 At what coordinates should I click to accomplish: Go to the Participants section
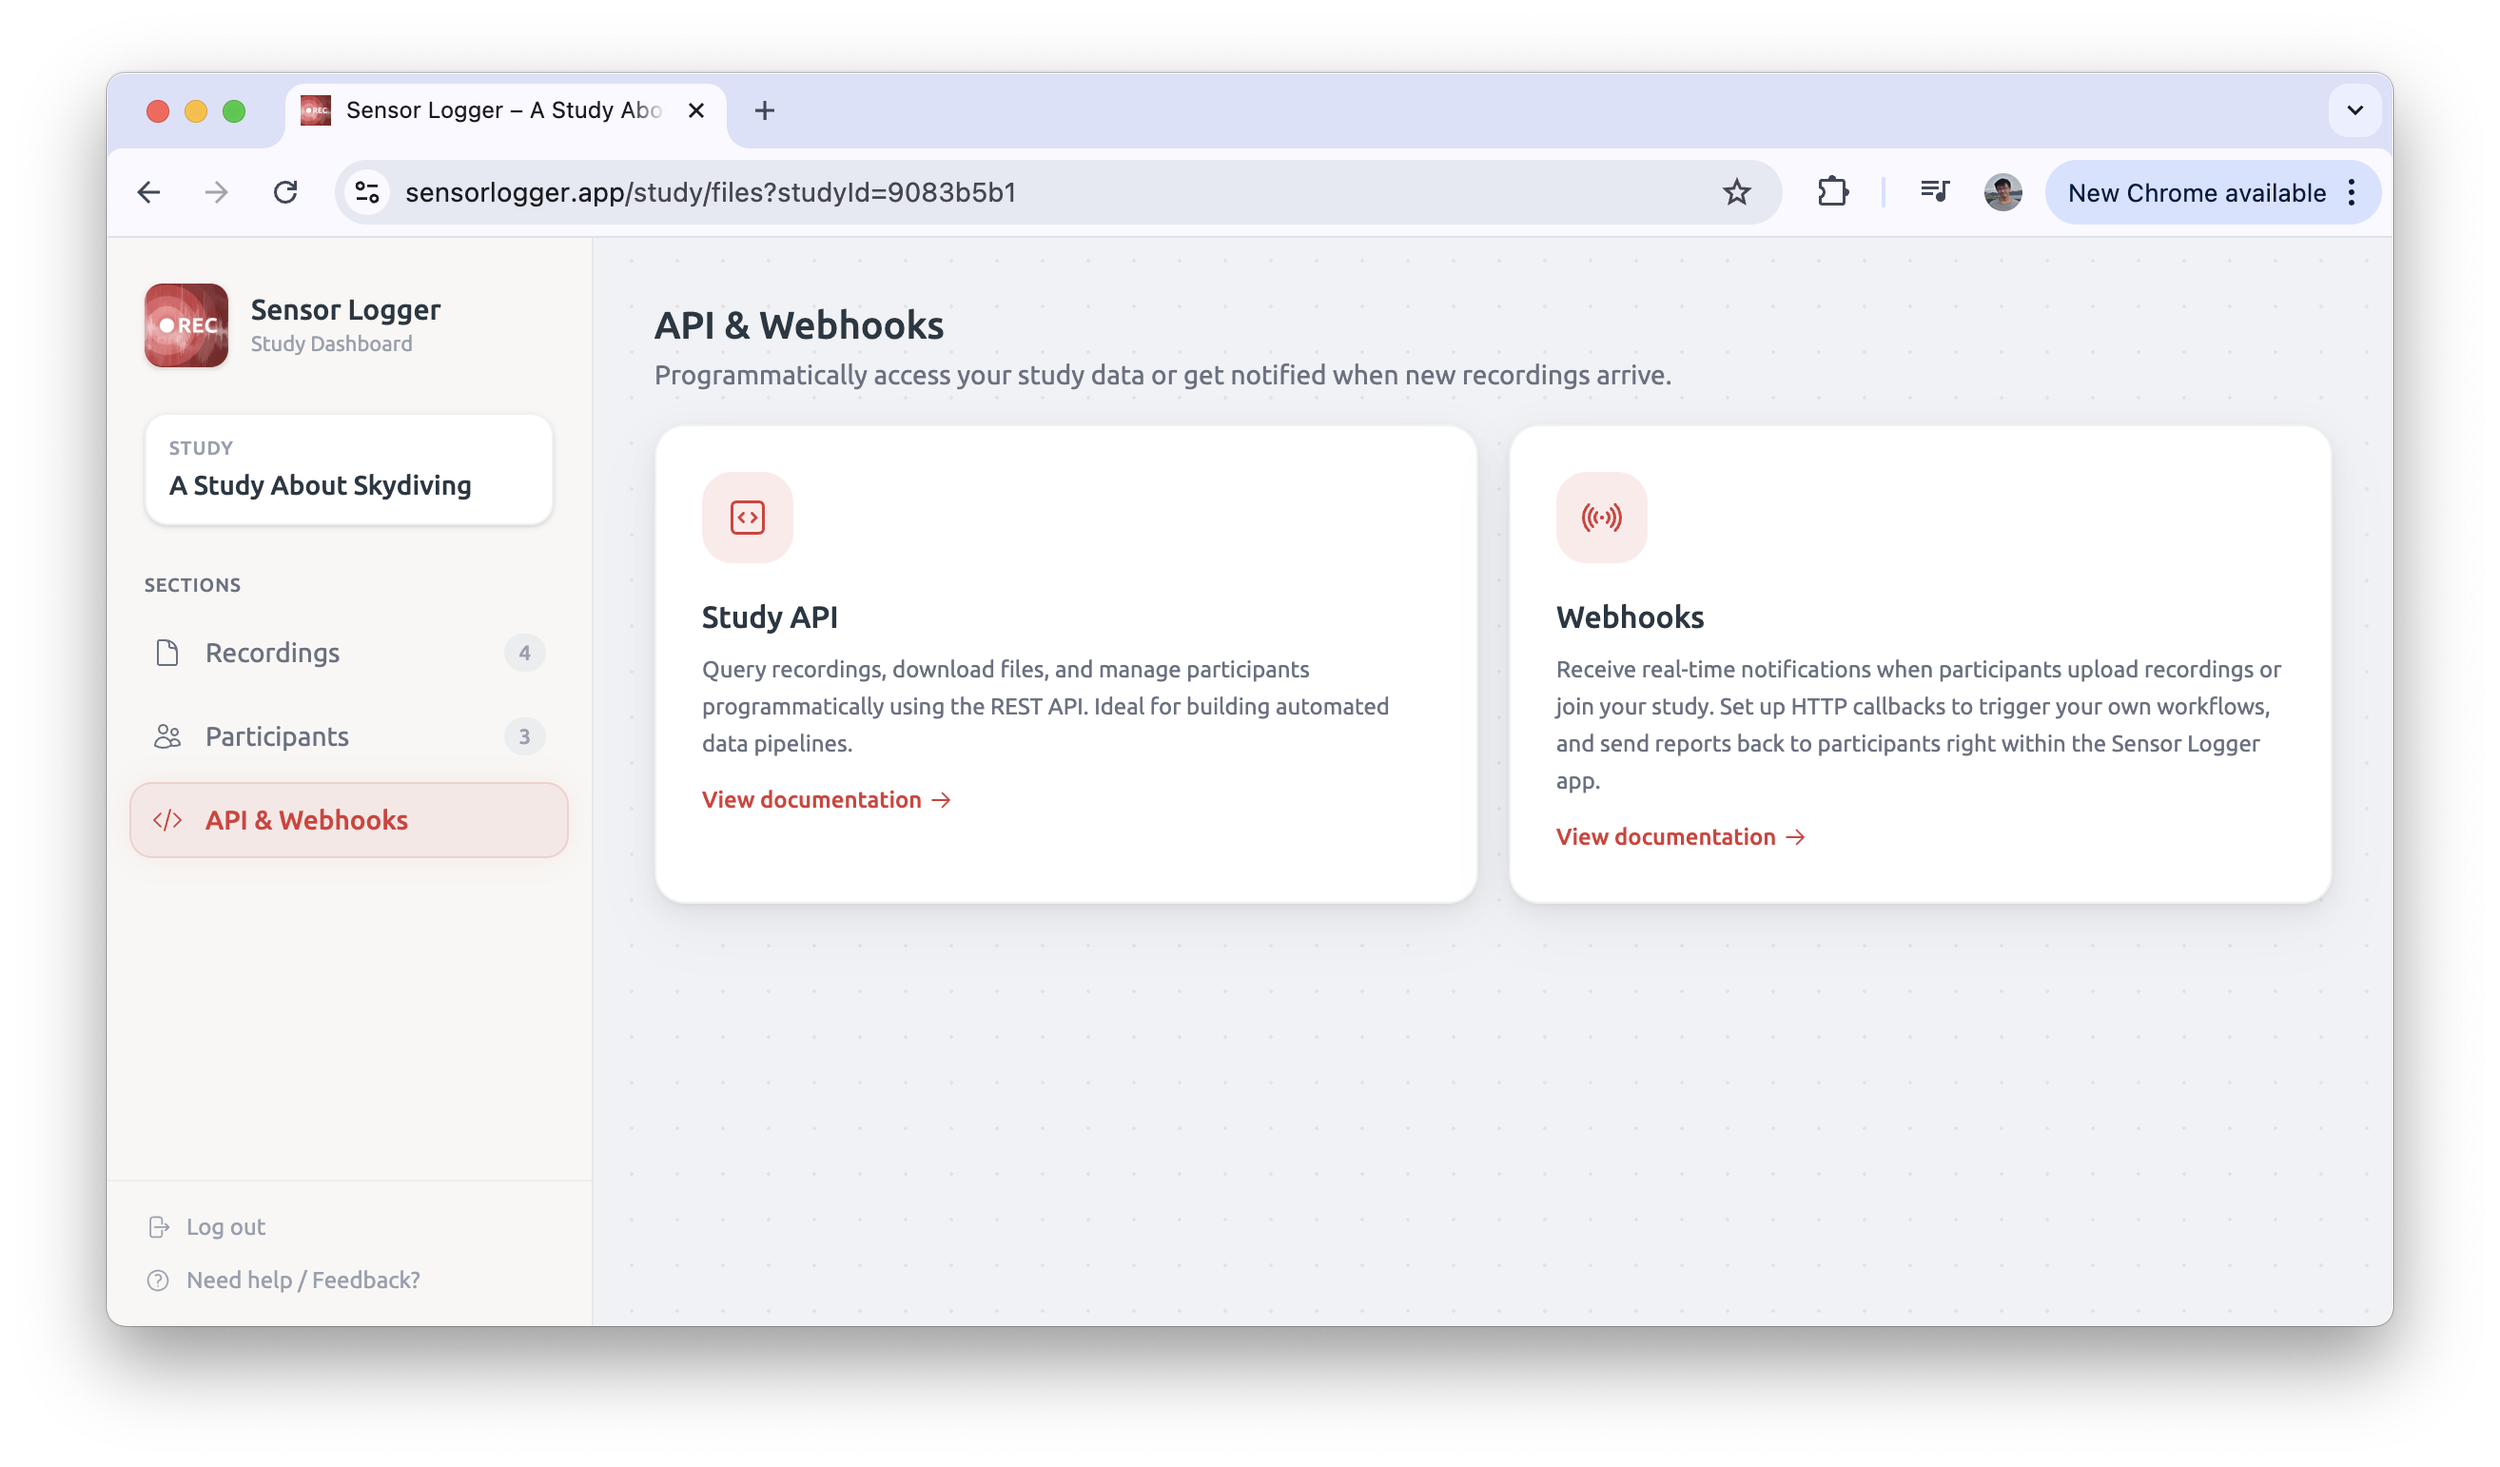pos(277,737)
